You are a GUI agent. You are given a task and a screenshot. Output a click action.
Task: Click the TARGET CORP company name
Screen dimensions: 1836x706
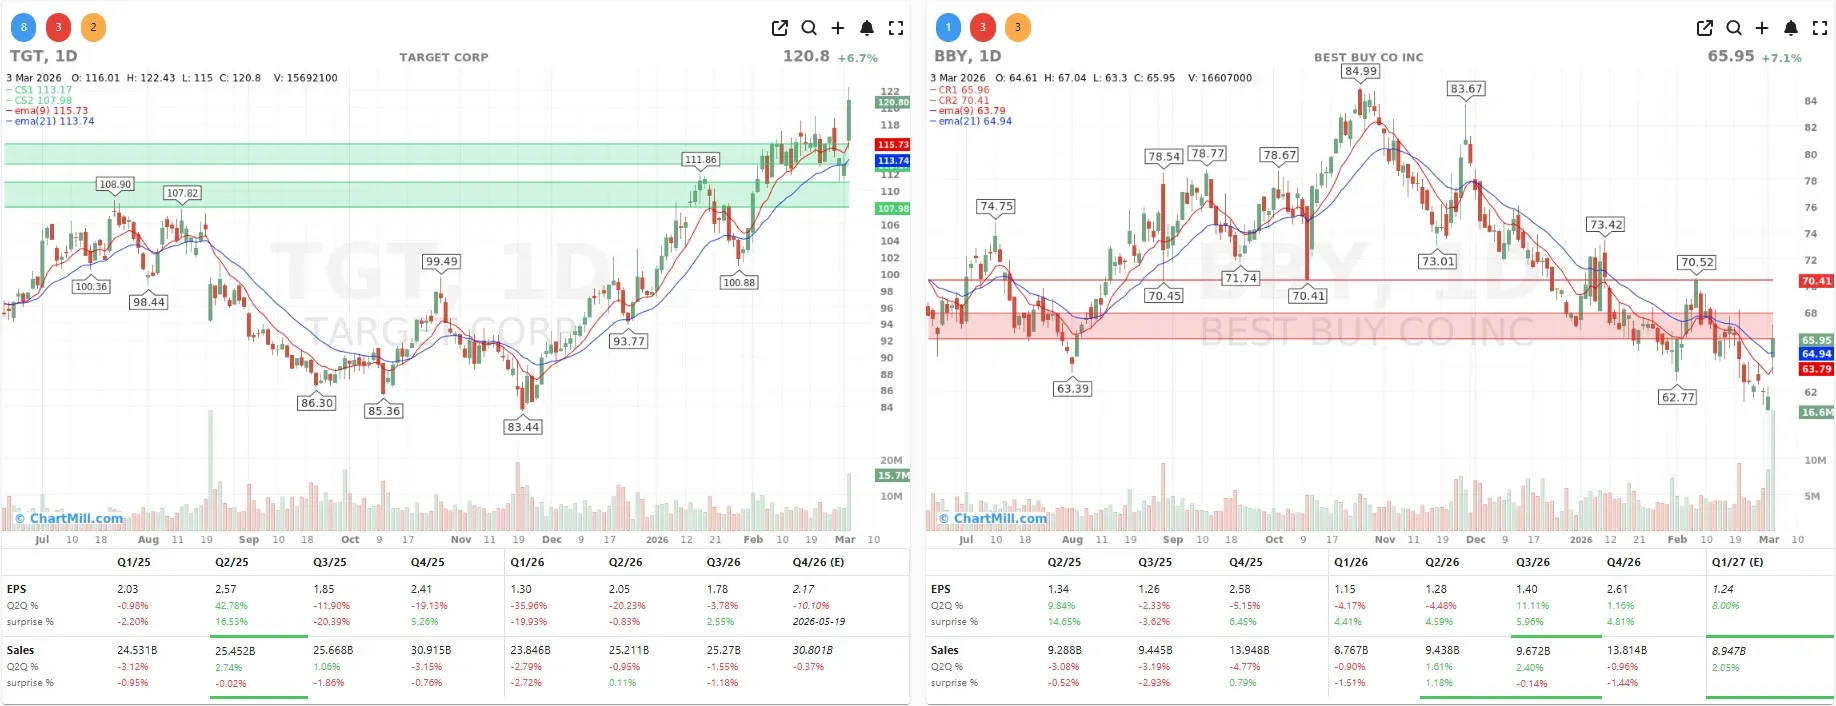[444, 57]
